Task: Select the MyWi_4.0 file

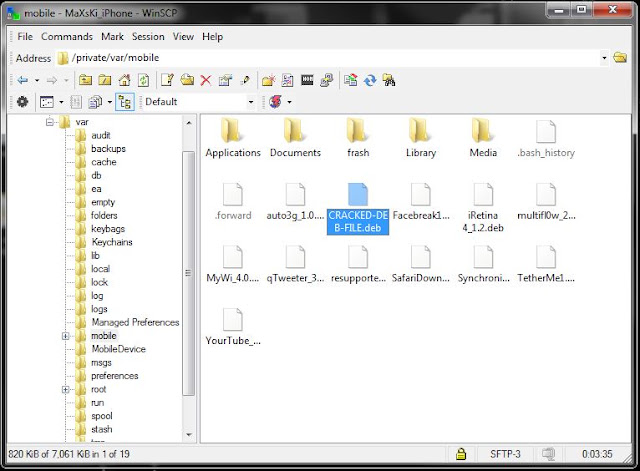Action: (x=233, y=264)
